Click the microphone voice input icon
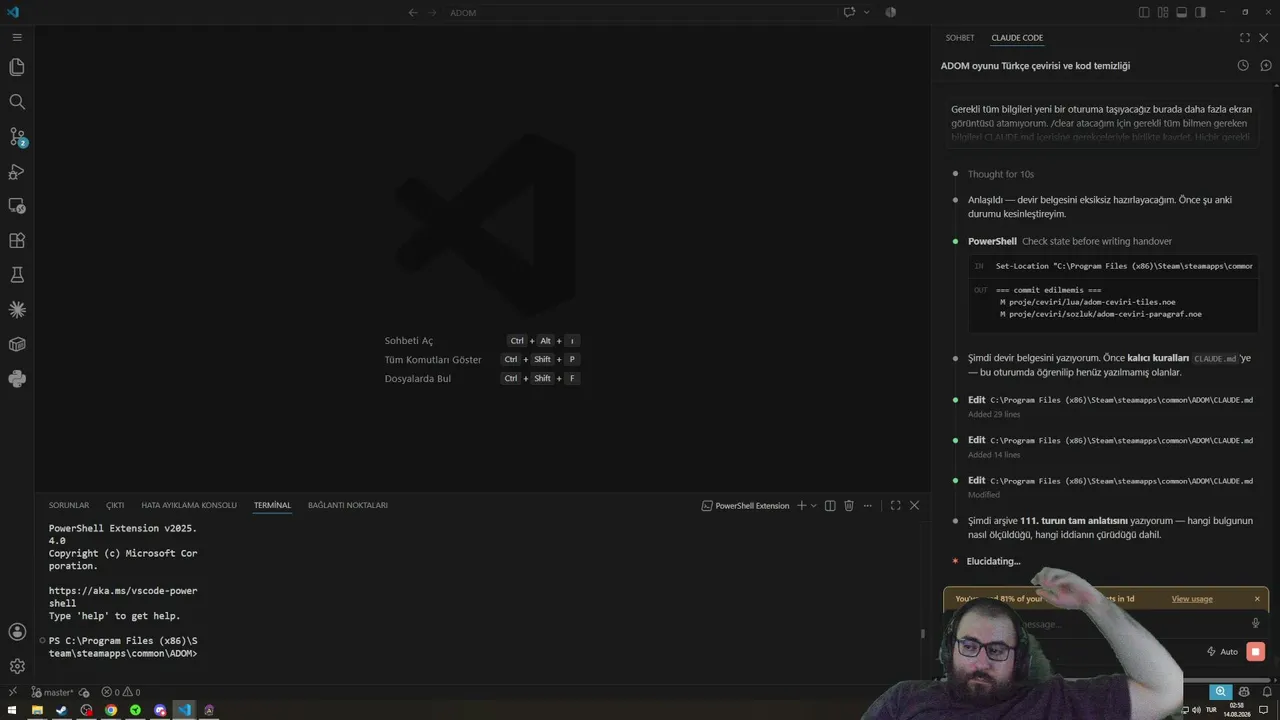 click(x=1256, y=624)
